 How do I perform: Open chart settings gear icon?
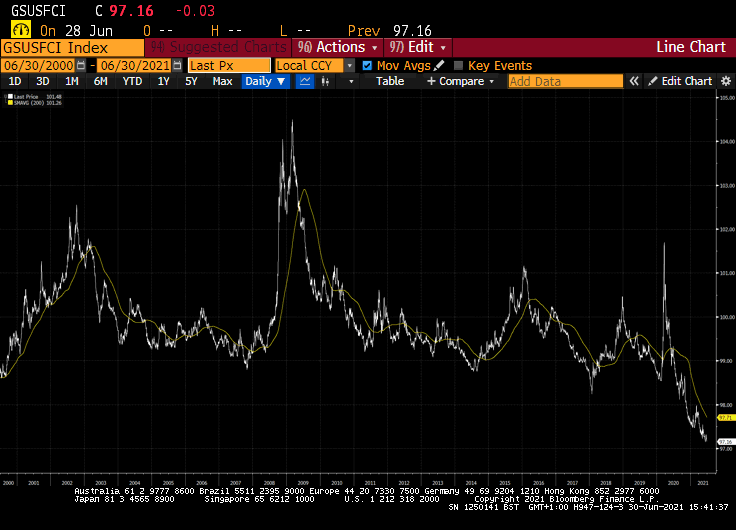click(x=726, y=81)
